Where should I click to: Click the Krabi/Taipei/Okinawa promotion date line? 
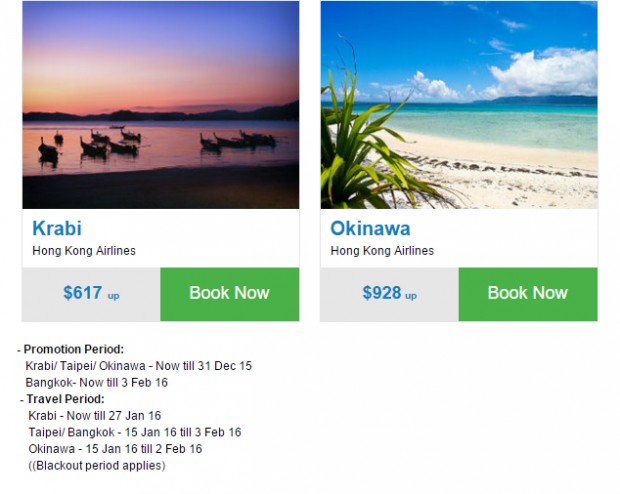[138, 366]
